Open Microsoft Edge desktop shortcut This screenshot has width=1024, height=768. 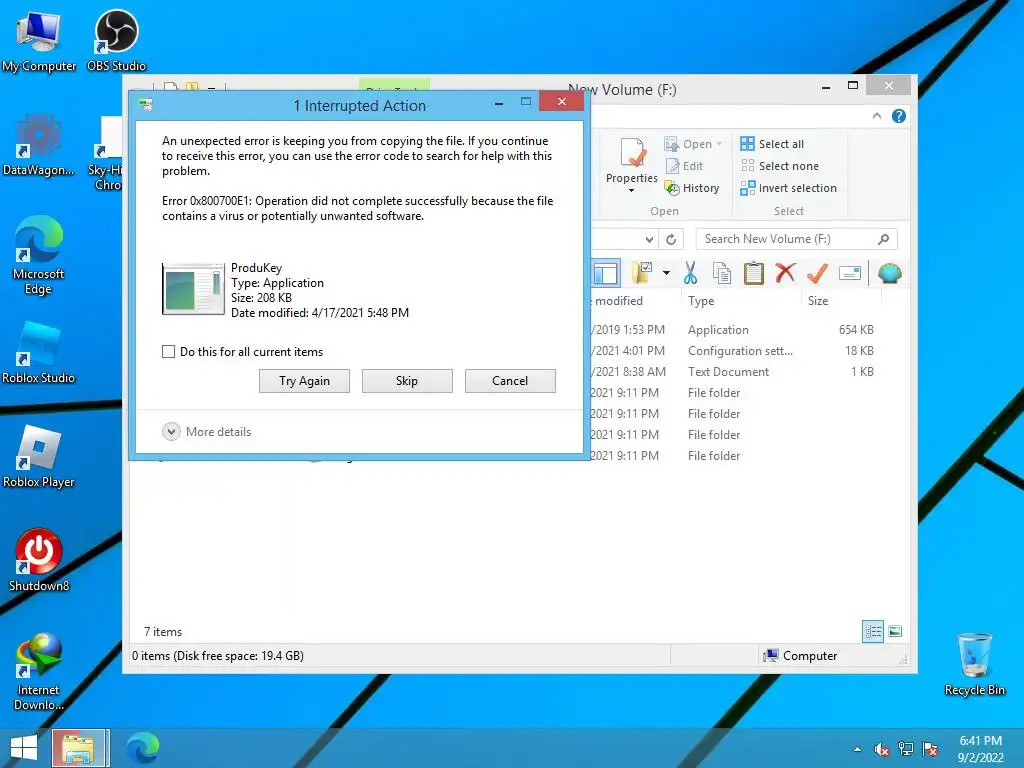[x=39, y=255]
